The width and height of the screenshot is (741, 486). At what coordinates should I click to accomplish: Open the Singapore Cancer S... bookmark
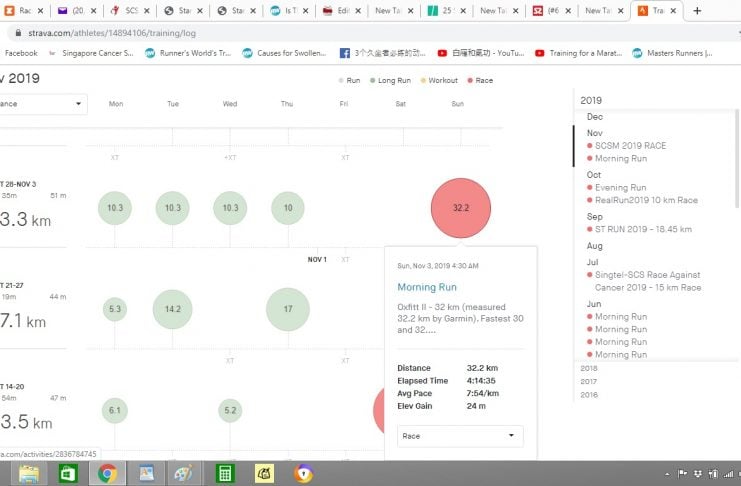point(91,53)
